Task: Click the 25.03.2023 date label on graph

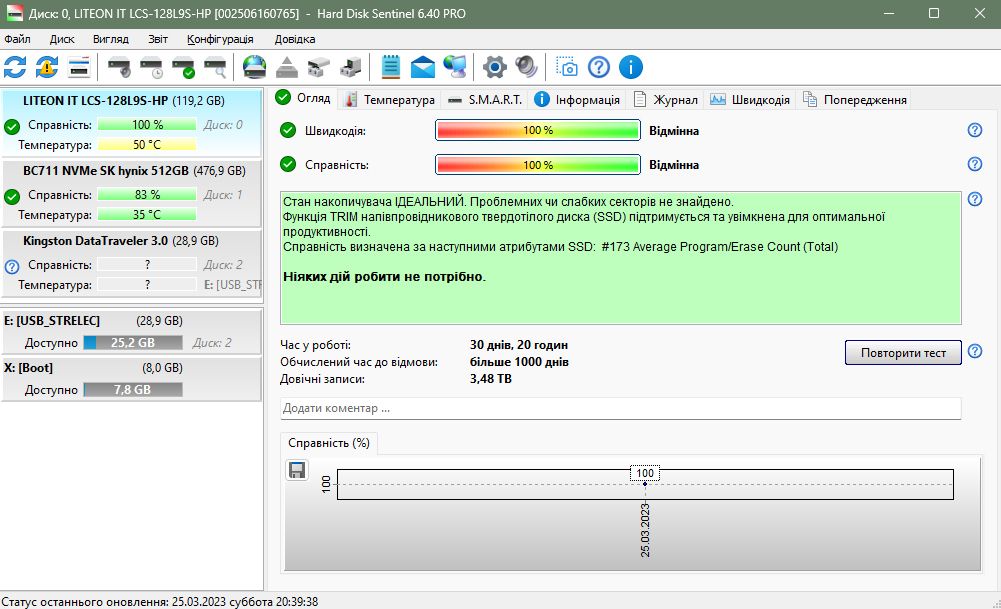Action: click(645, 530)
